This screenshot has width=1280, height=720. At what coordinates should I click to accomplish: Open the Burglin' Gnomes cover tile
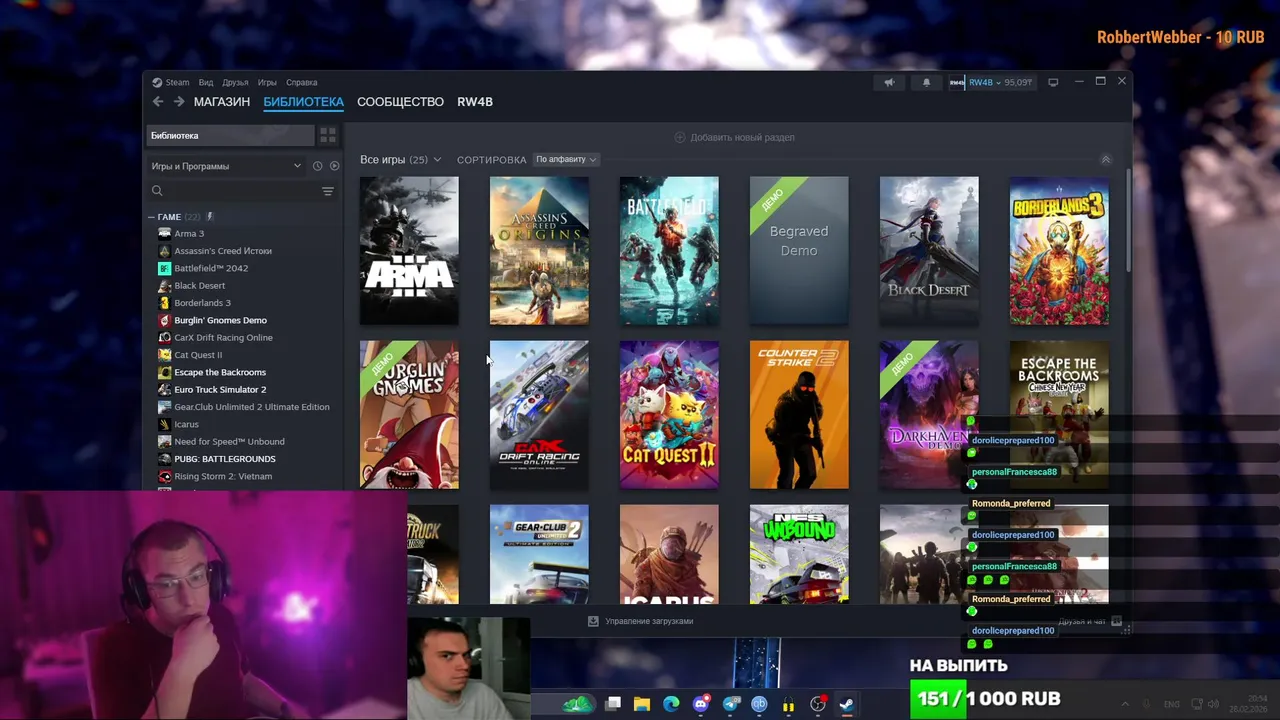[409, 415]
